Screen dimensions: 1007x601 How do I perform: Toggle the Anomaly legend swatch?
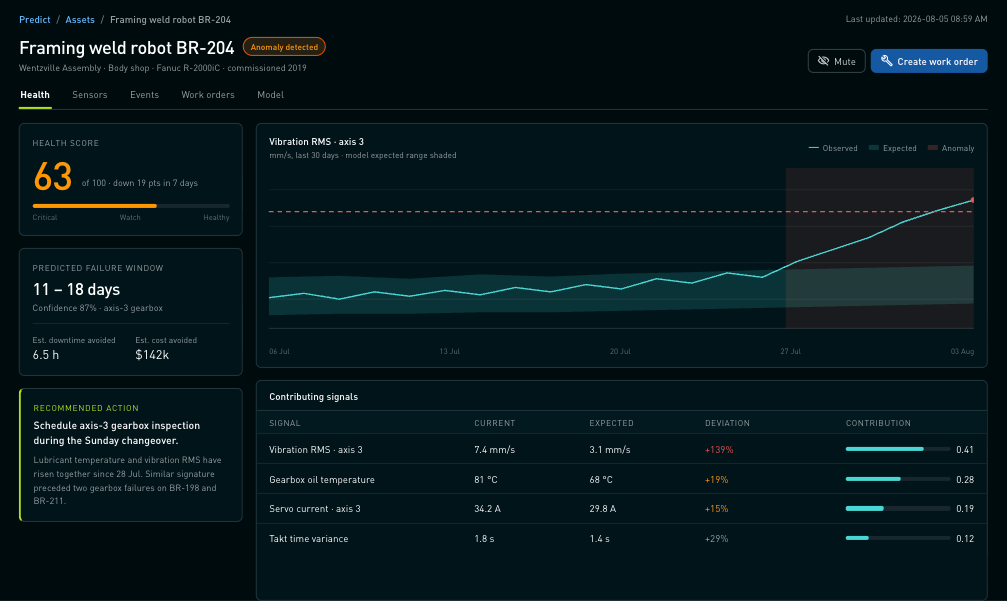click(x=932, y=148)
